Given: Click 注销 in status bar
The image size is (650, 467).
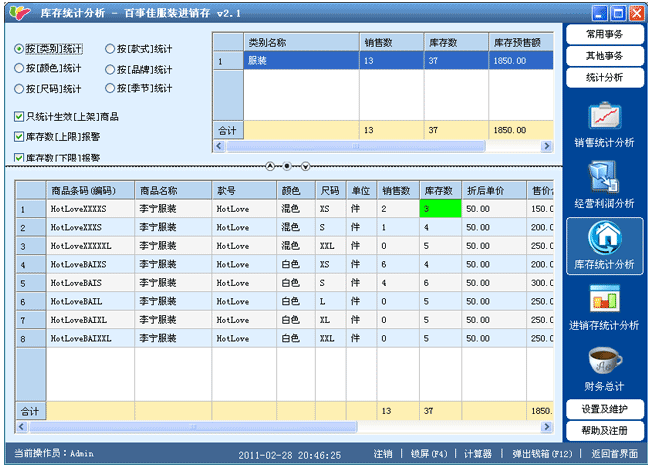Looking at the screenshot, I should pos(383,454).
